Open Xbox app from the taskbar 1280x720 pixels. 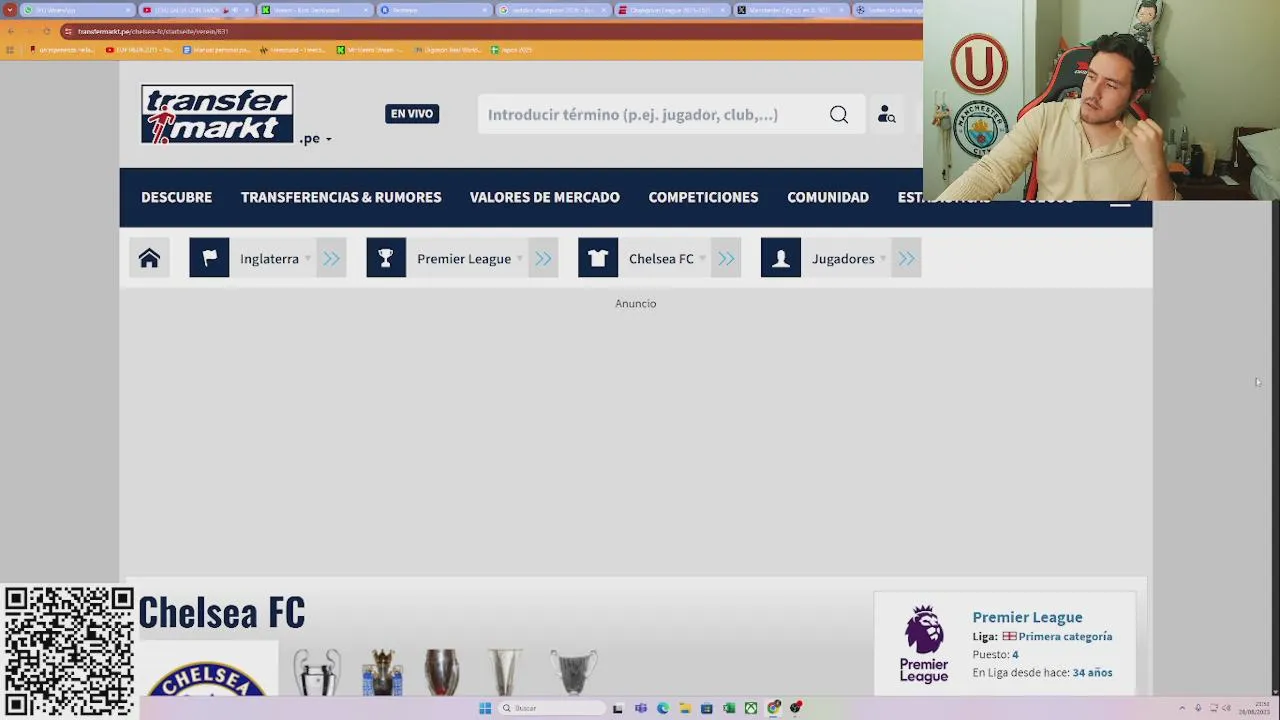click(751, 708)
